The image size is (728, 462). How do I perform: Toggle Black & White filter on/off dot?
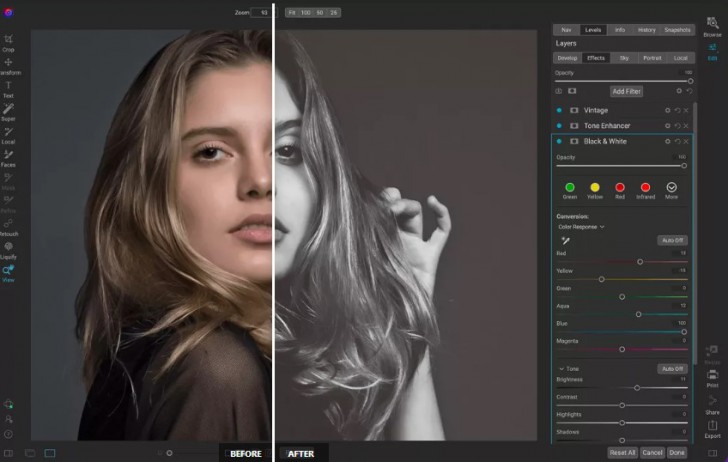pyautogui.click(x=559, y=141)
